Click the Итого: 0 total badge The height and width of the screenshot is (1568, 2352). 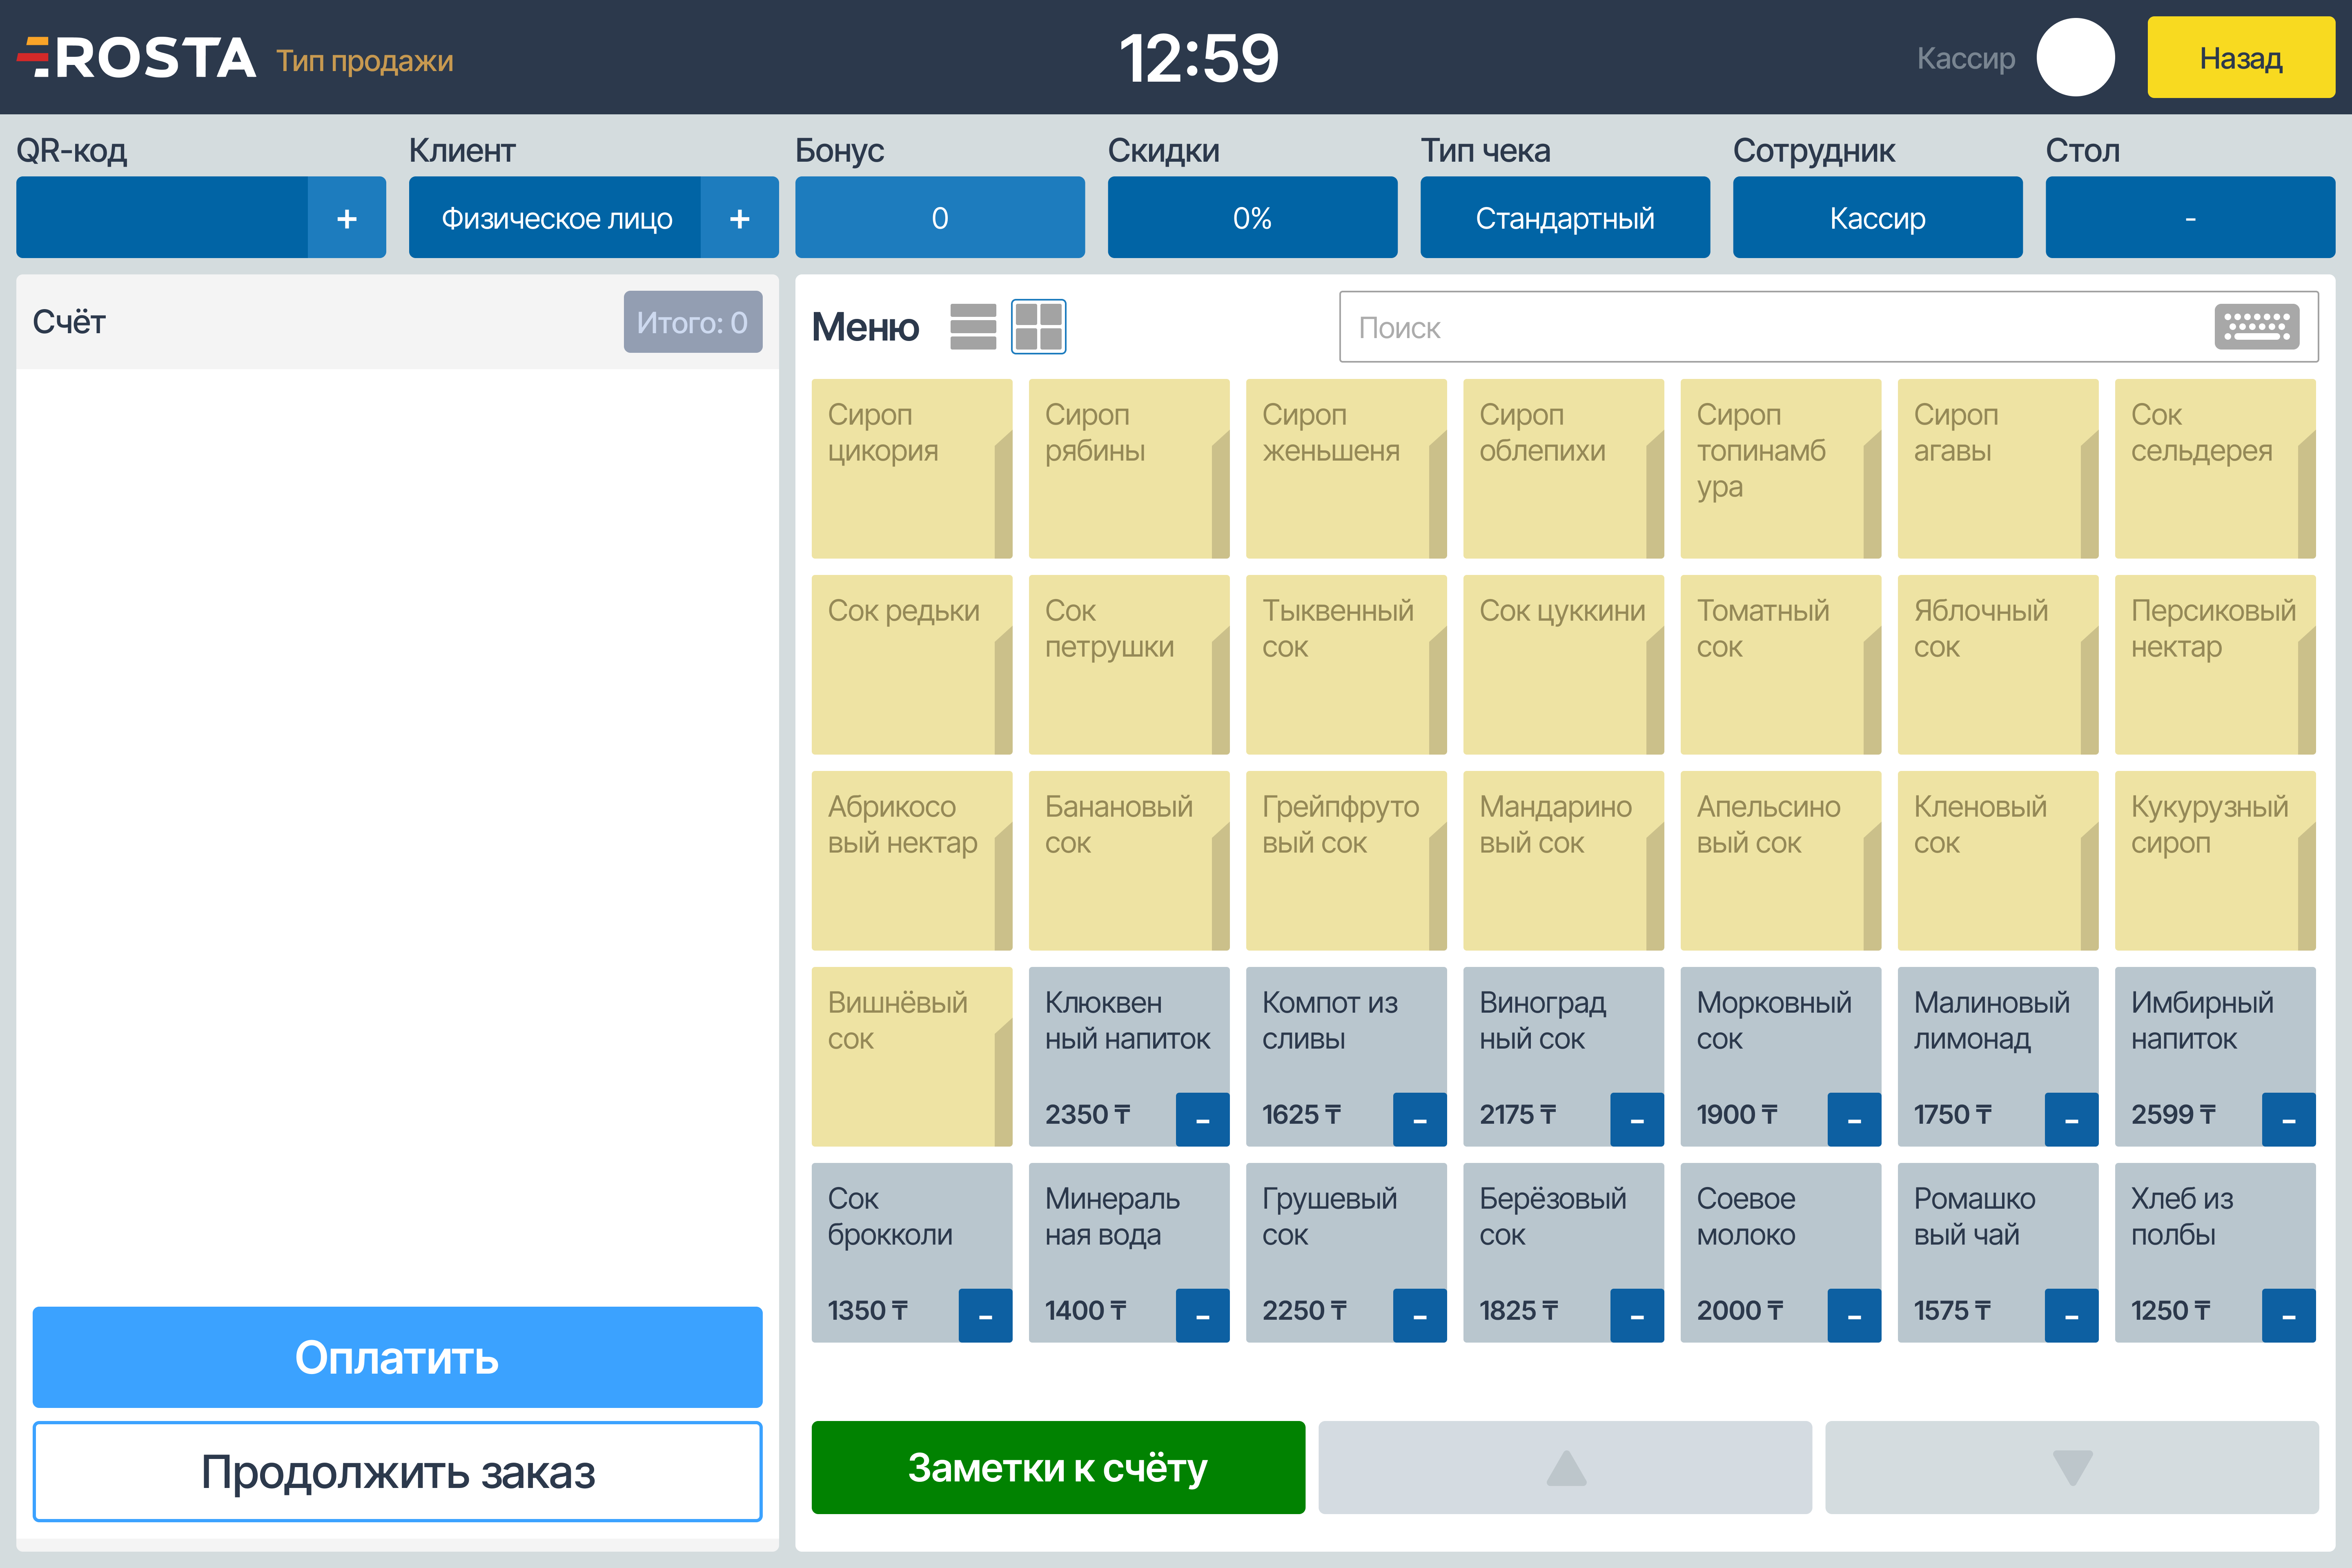[693, 322]
